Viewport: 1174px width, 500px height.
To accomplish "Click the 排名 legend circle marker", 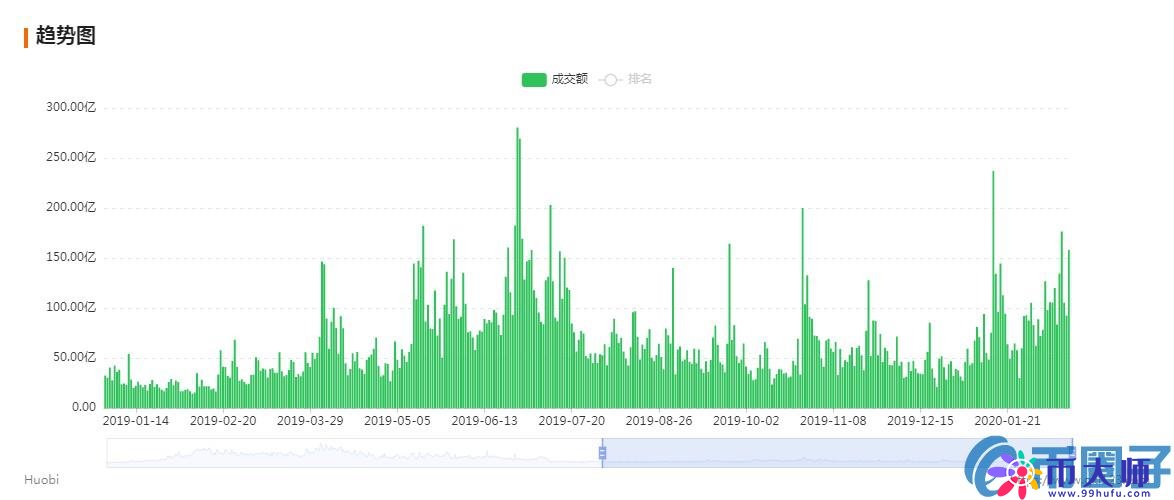I will tap(610, 79).
